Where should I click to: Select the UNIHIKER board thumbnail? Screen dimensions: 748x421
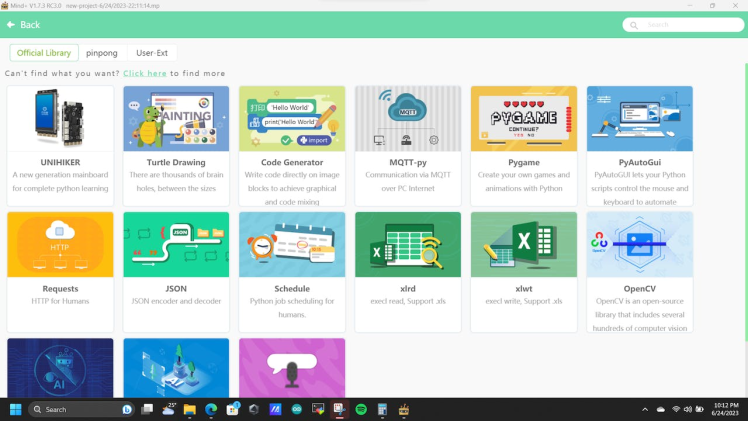pos(60,118)
